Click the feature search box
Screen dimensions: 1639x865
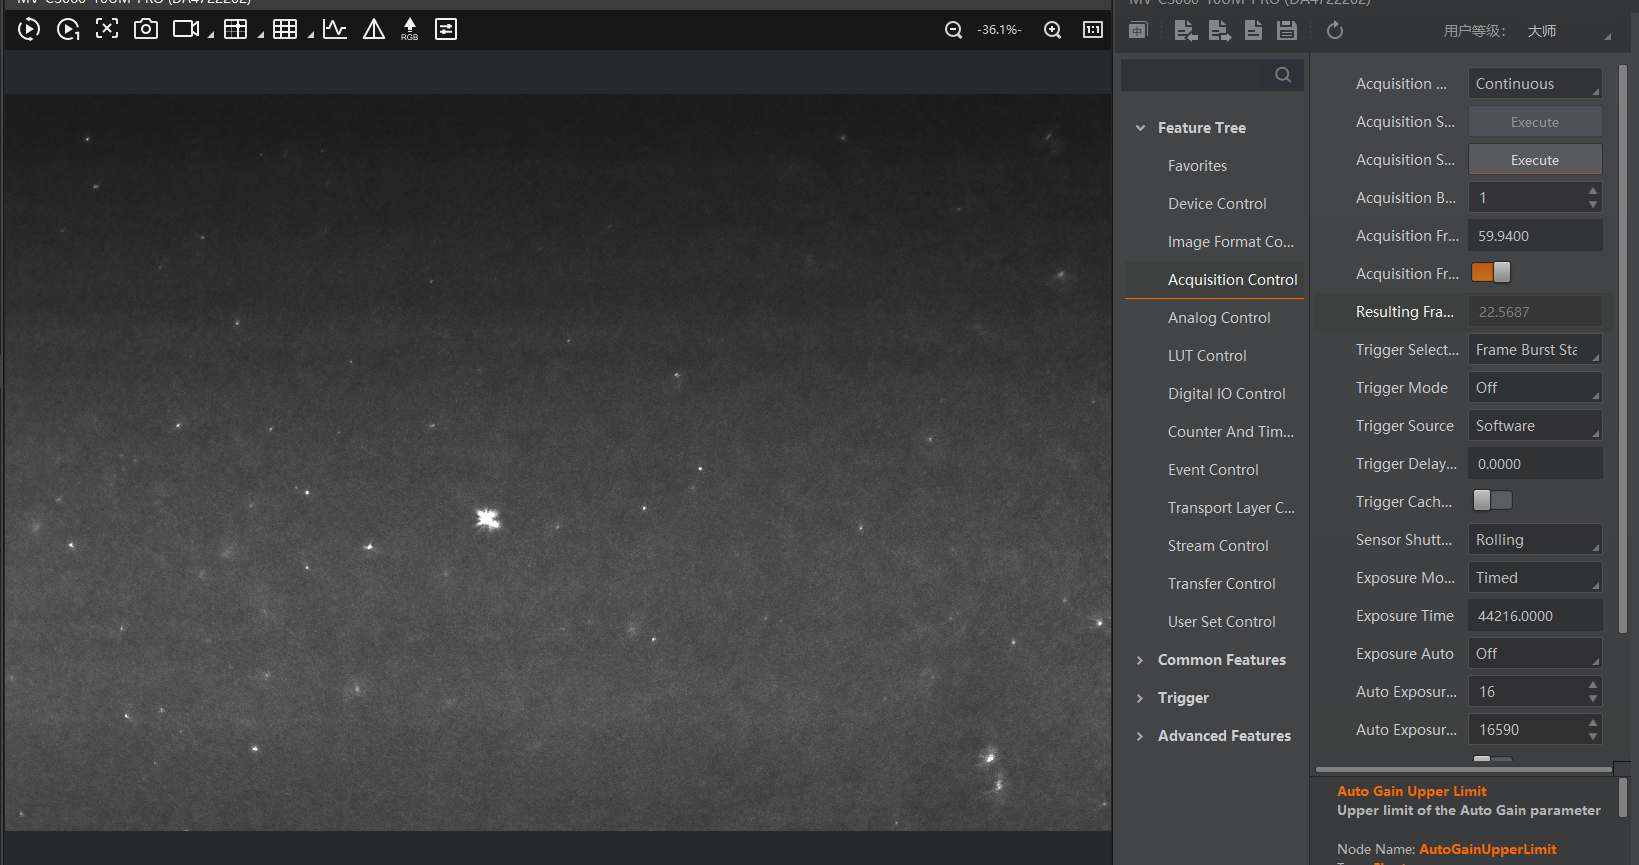pos(1198,75)
